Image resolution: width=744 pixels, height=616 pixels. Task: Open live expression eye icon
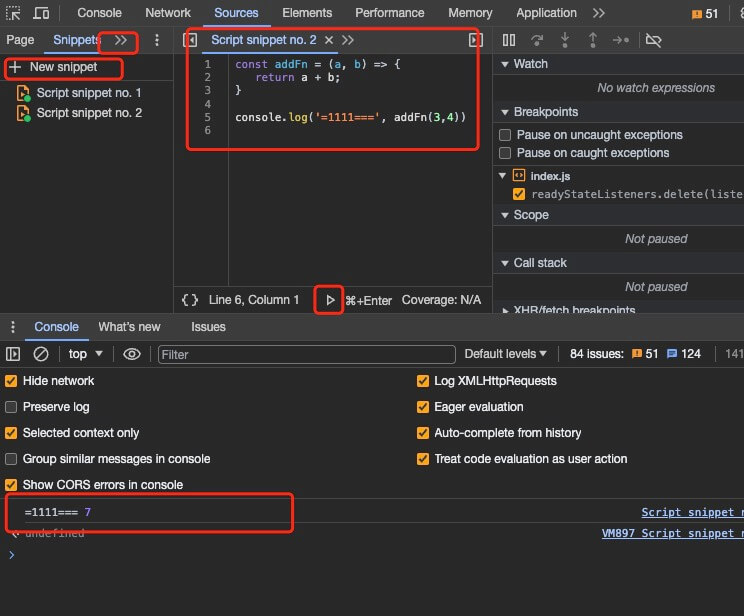(131, 354)
